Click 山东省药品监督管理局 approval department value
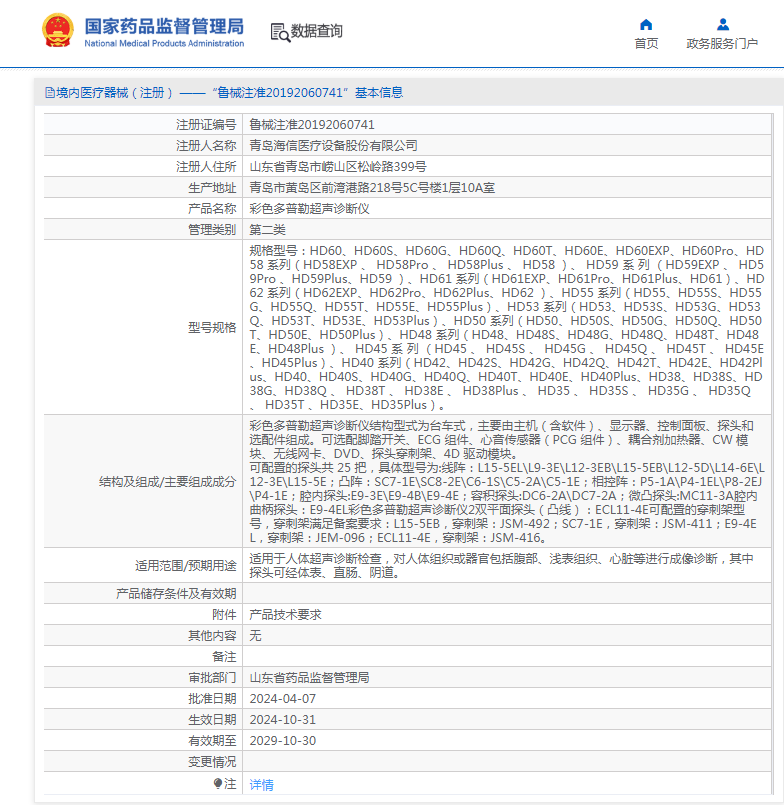The height and width of the screenshot is (805, 784). coord(309,678)
